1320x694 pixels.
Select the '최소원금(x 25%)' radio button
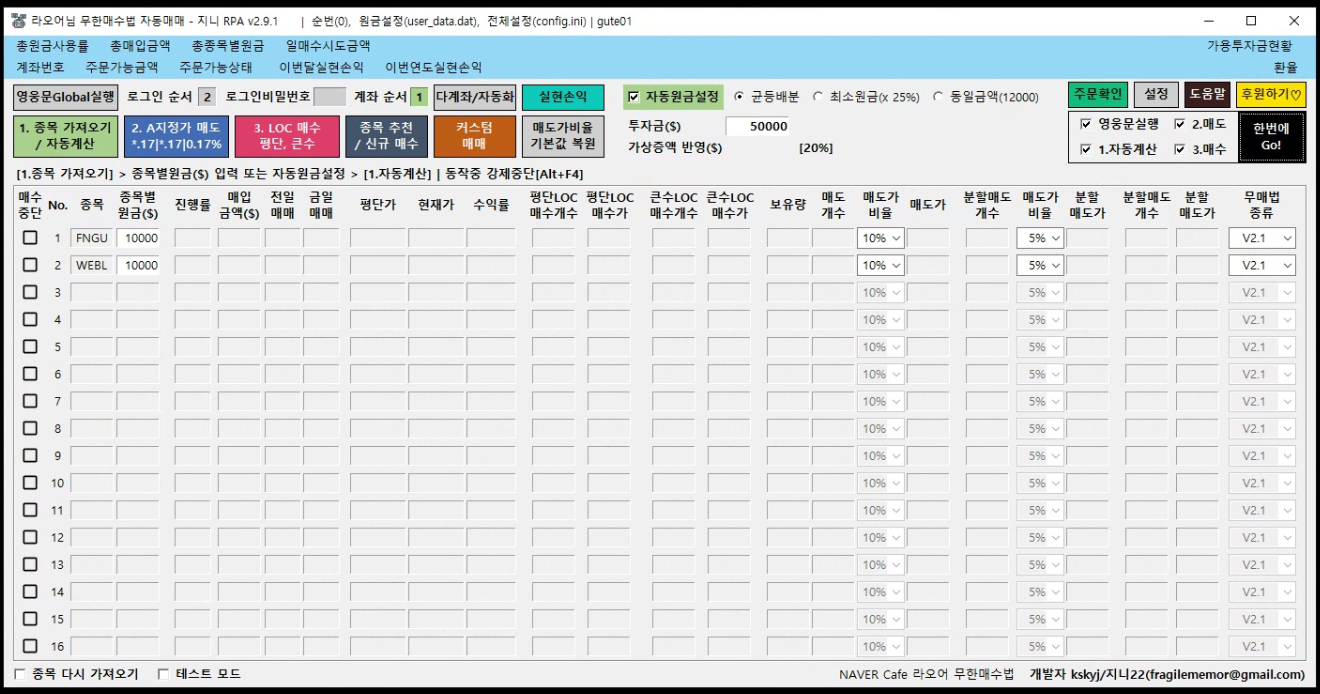tap(818, 97)
